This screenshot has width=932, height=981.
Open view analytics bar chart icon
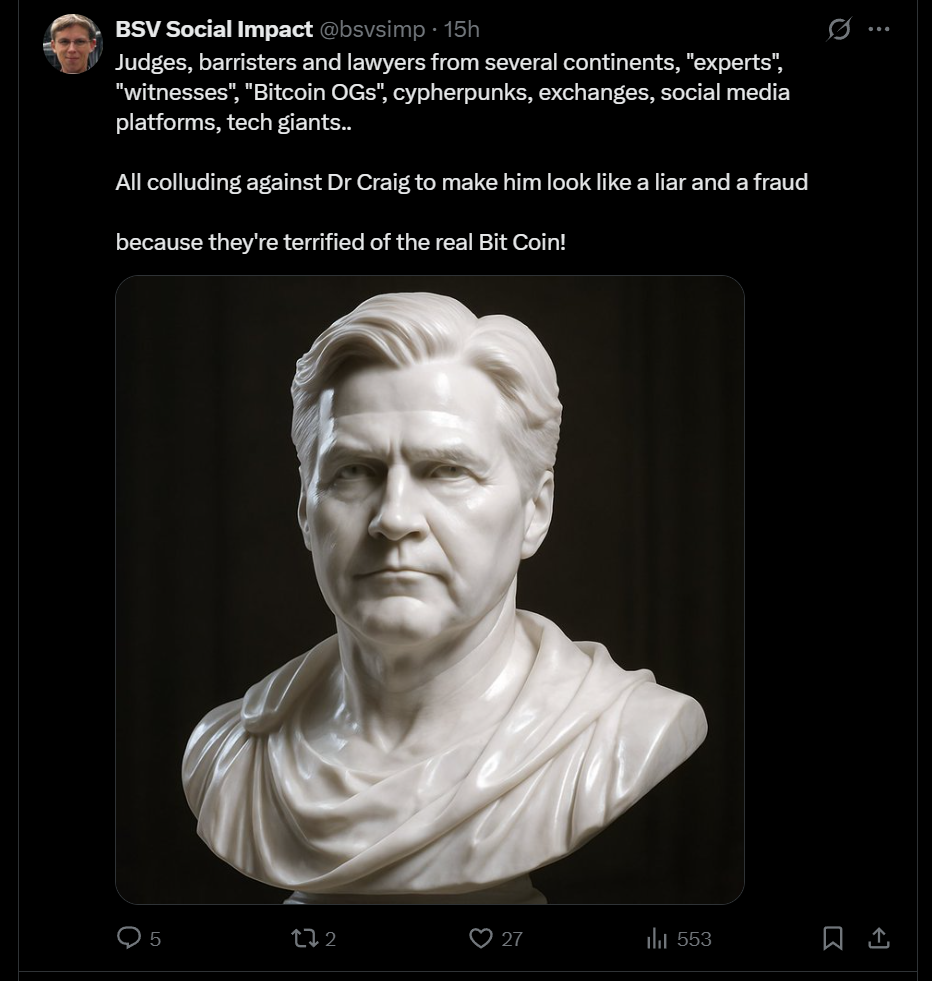coord(657,938)
